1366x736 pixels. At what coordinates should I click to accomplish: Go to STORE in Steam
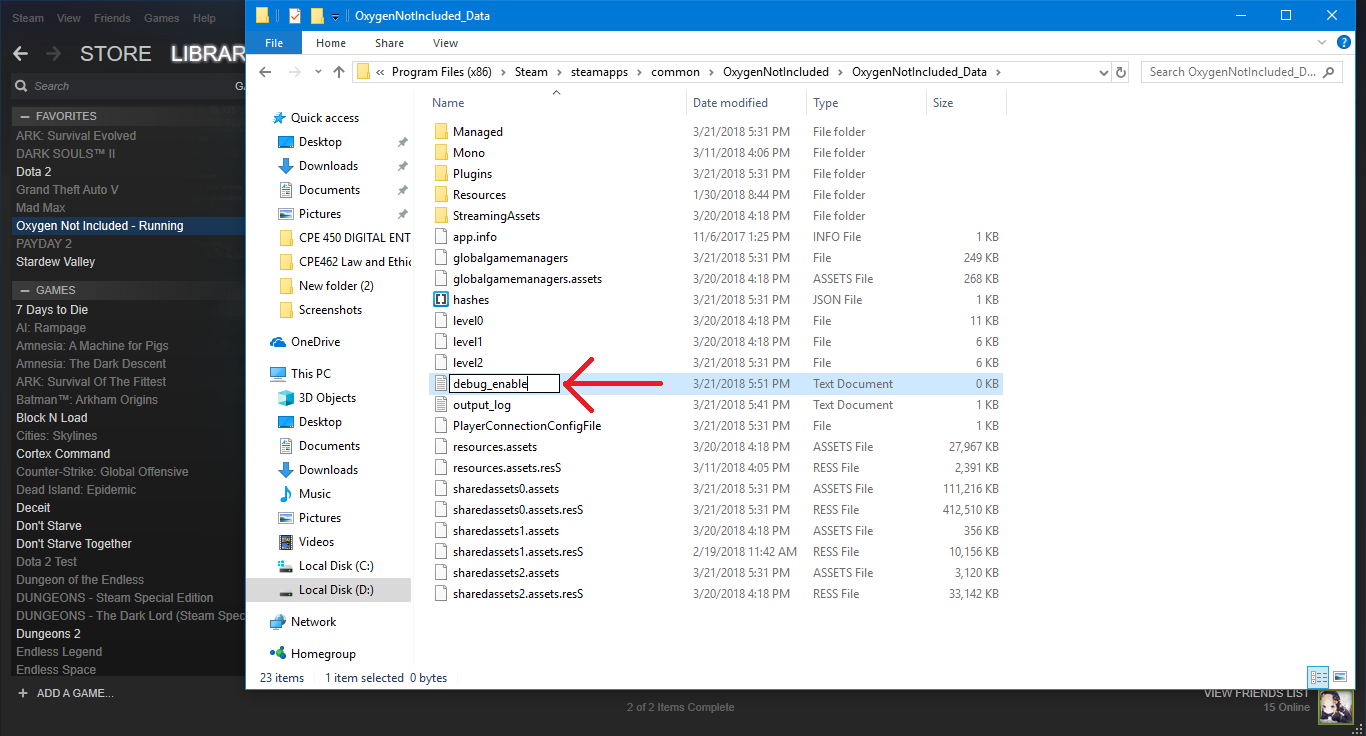(116, 54)
